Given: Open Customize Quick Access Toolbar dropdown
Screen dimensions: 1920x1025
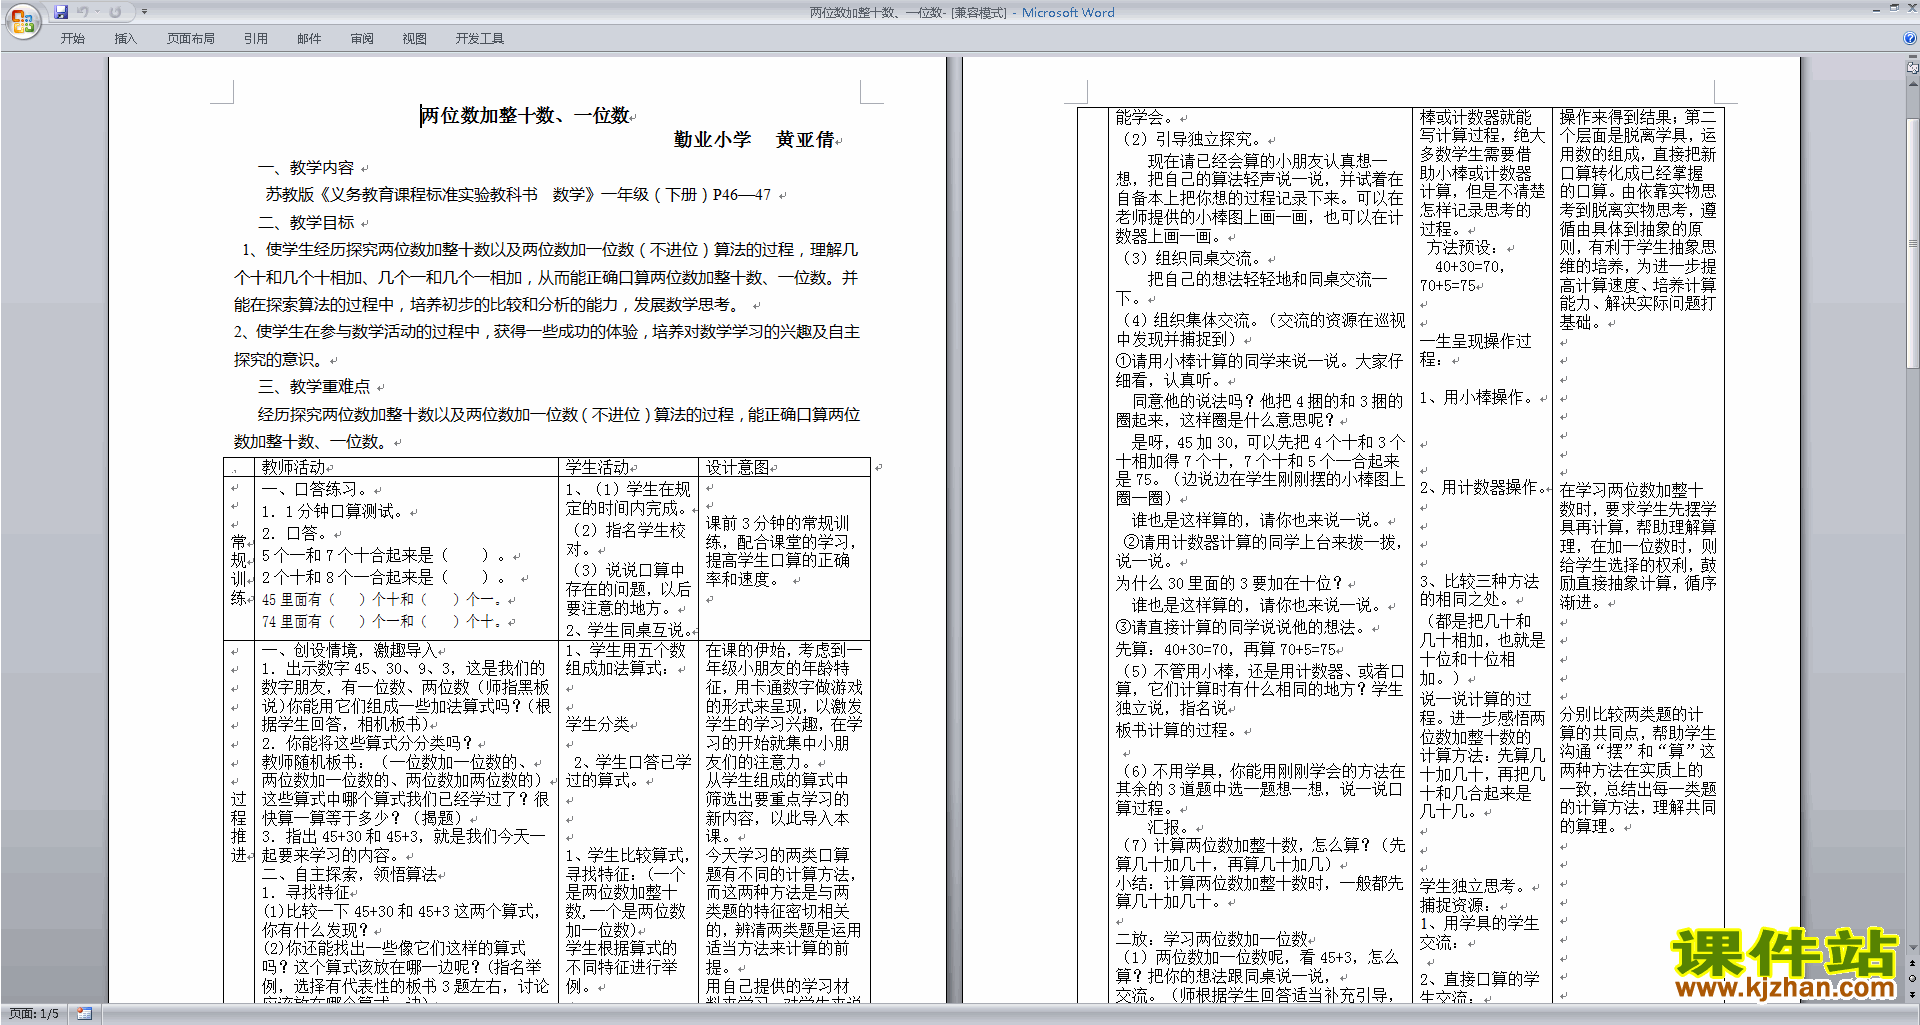Looking at the screenshot, I should pyautogui.click(x=144, y=12).
